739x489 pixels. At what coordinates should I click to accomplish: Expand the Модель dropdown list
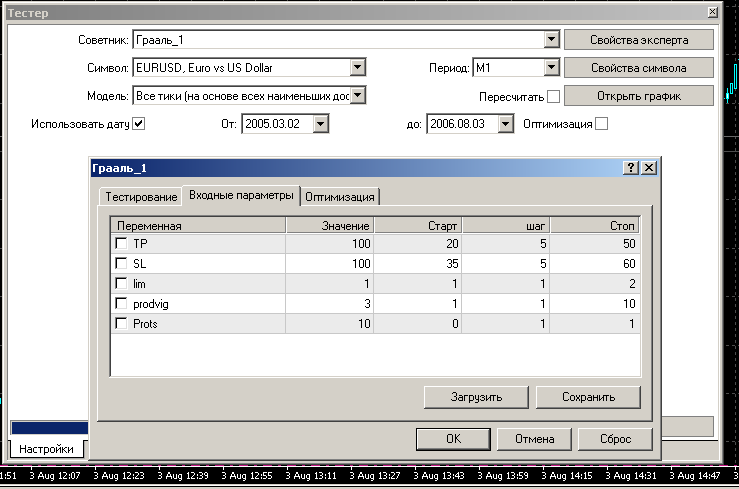tap(358, 96)
